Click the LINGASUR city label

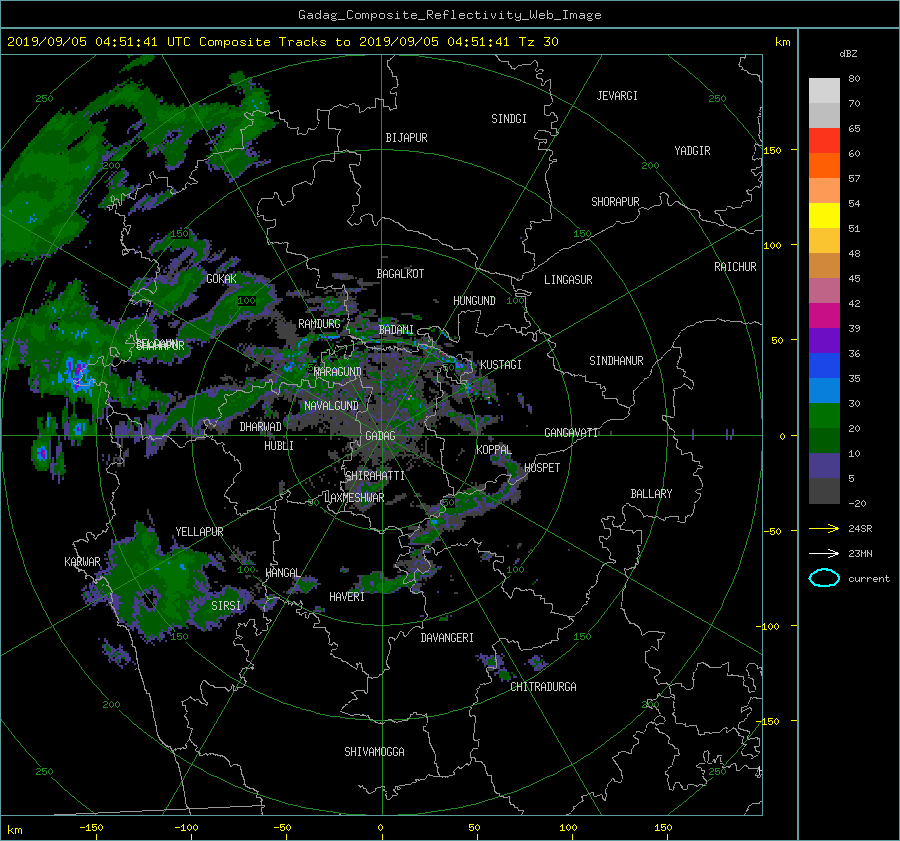pos(568,280)
